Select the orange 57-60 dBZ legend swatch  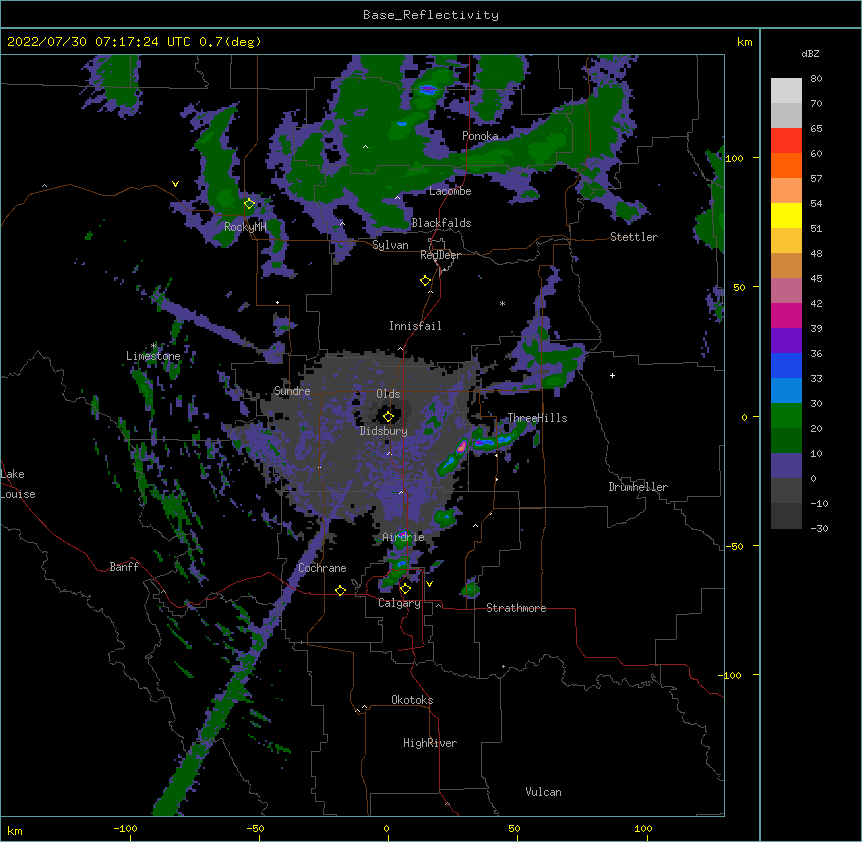point(786,165)
